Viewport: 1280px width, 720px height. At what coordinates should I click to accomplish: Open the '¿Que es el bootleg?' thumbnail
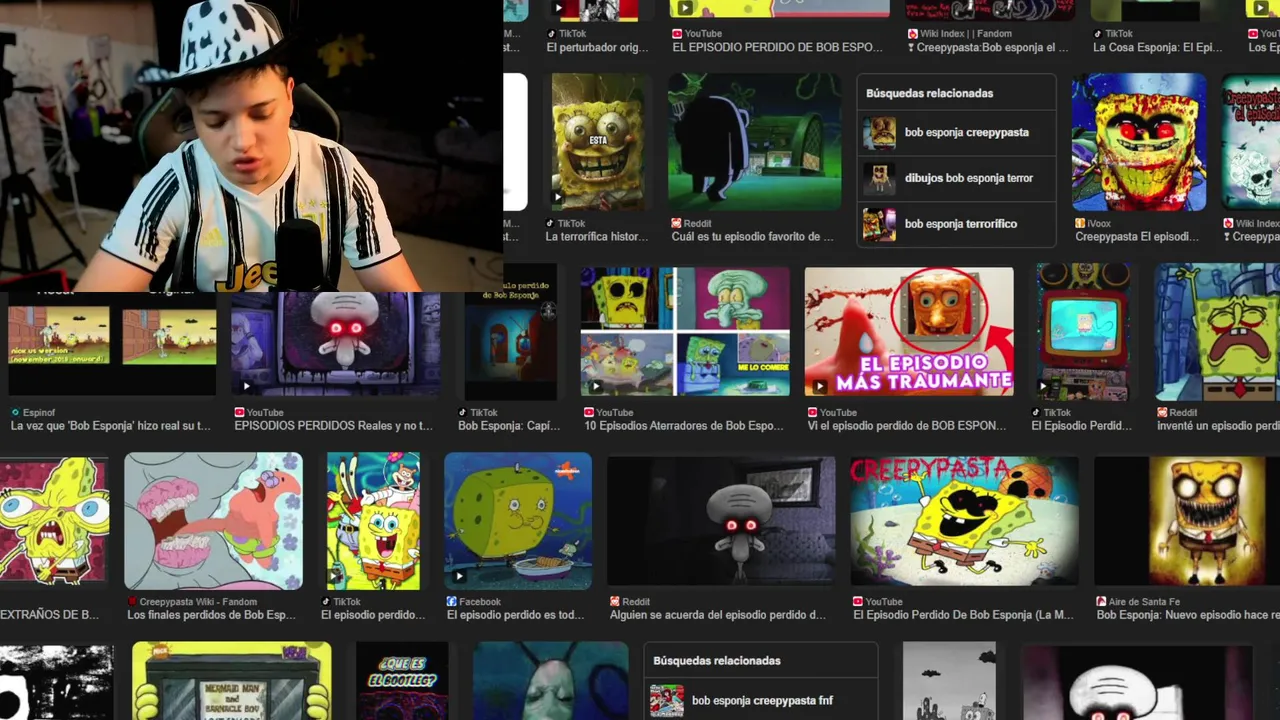pos(402,681)
